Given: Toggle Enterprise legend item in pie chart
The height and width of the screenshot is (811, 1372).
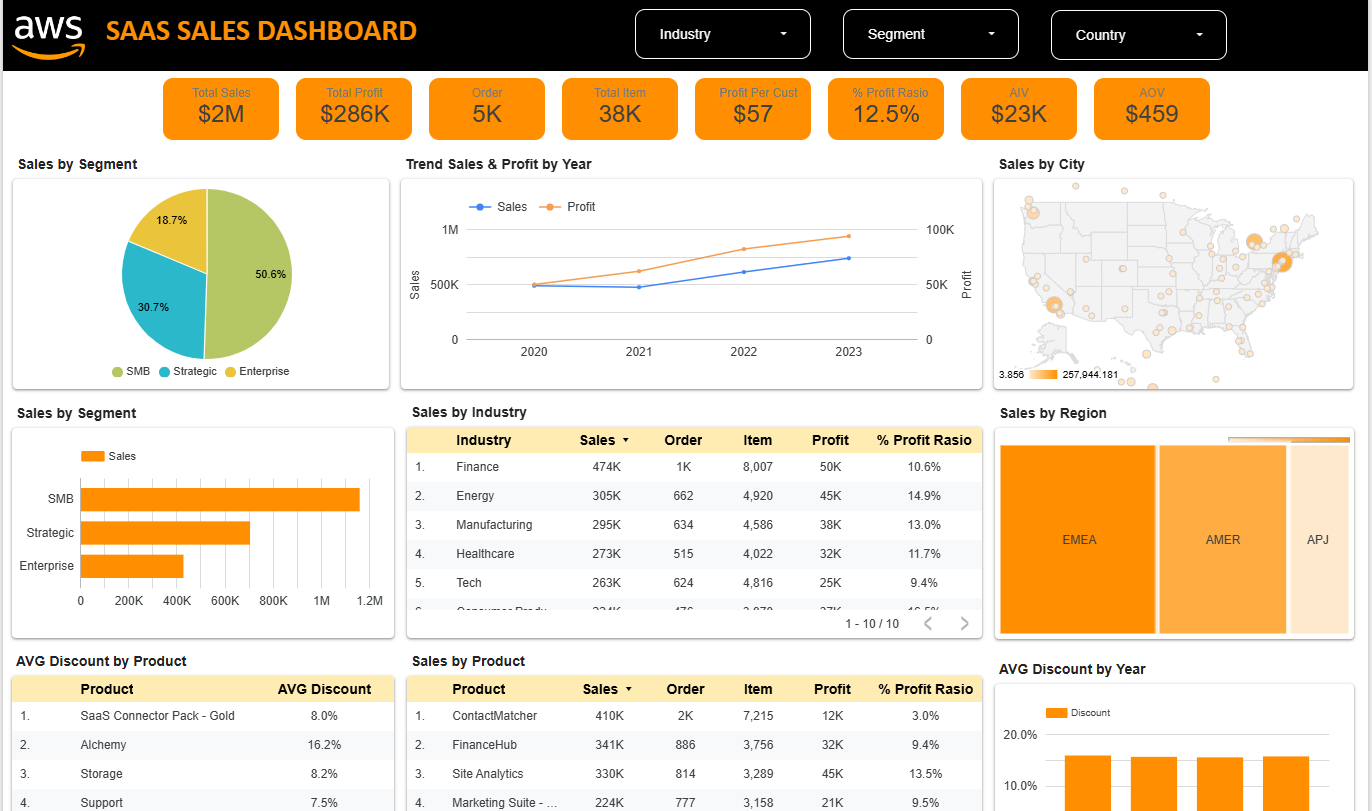Looking at the screenshot, I should (257, 371).
